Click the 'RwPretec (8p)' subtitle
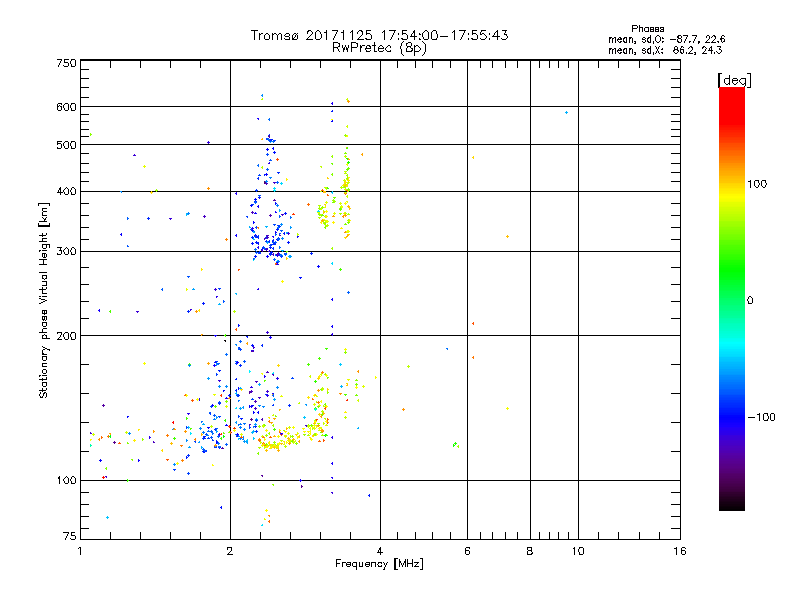The width and height of the screenshot is (800, 600). (379, 48)
